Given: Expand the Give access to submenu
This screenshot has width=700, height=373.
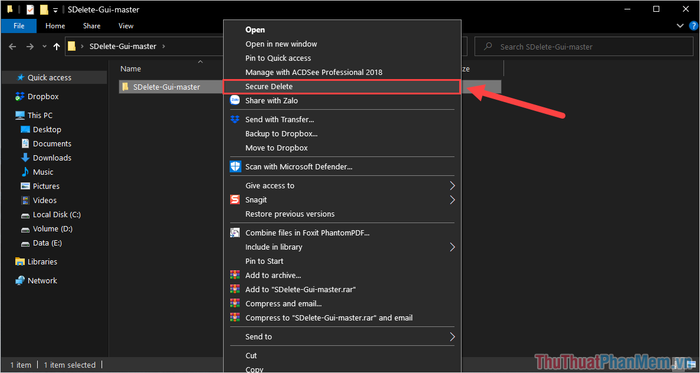Looking at the screenshot, I should click(452, 186).
